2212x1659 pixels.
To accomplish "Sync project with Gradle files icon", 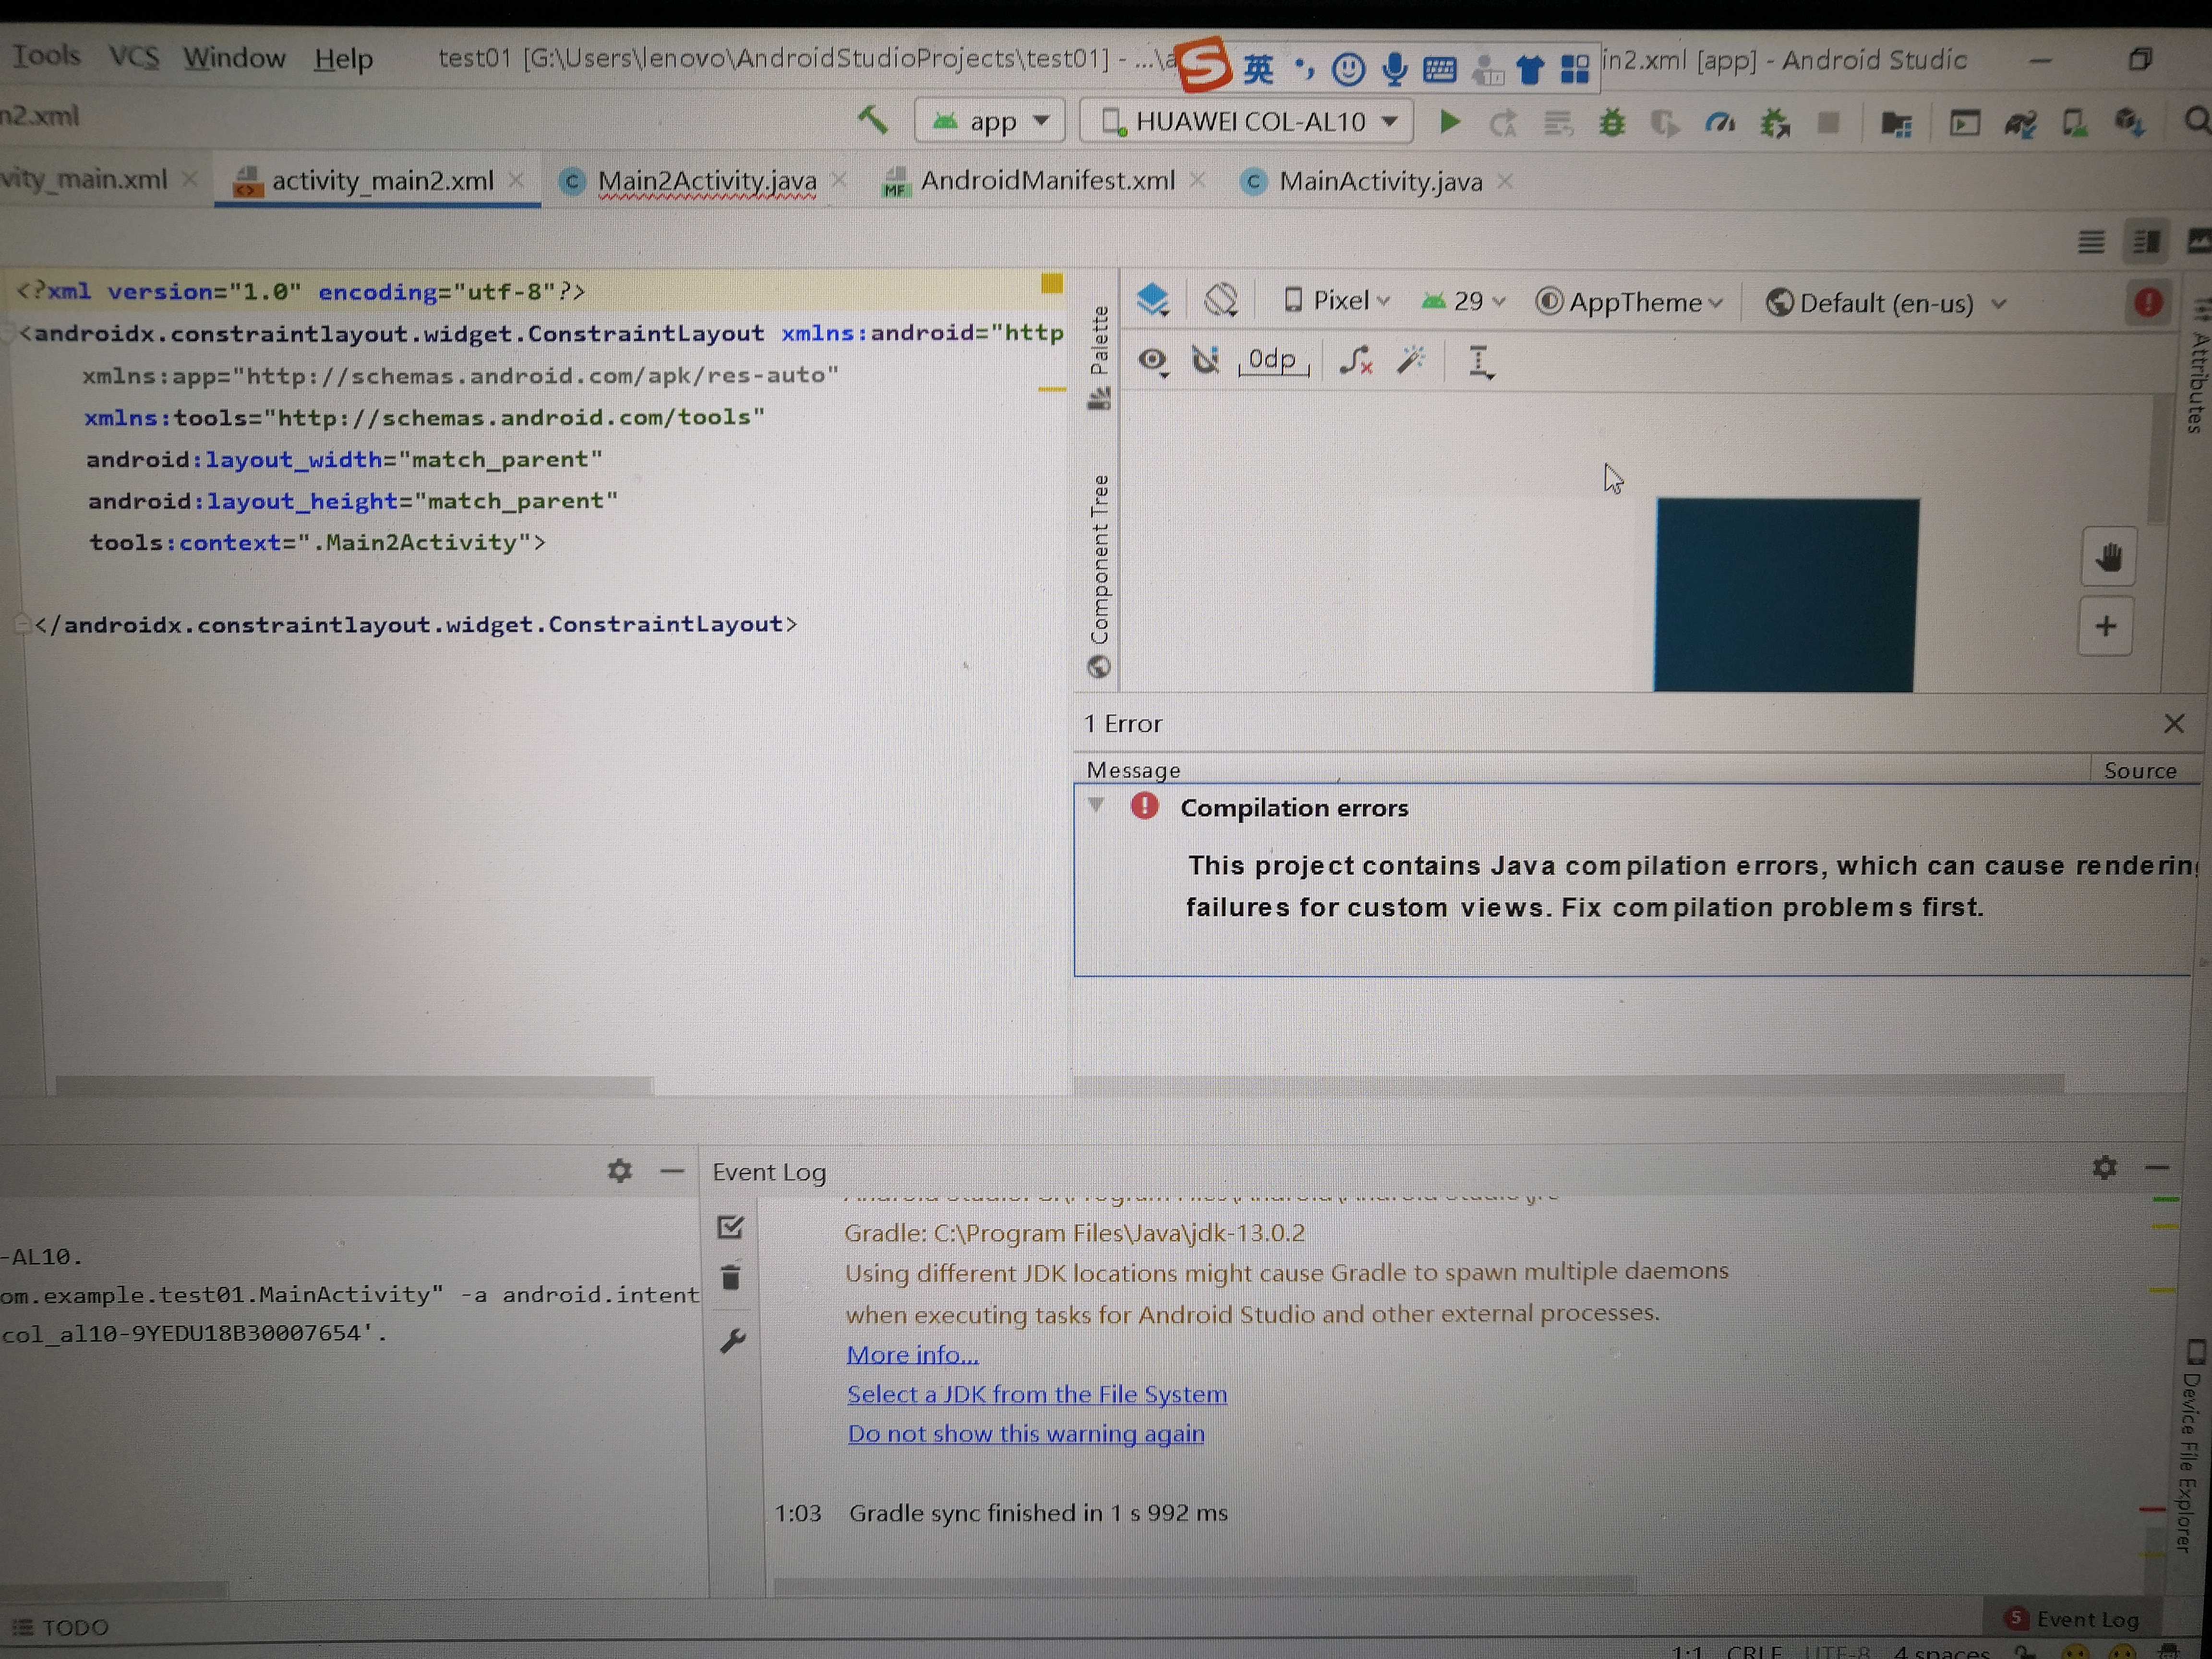I will (x=2020, y=124).
